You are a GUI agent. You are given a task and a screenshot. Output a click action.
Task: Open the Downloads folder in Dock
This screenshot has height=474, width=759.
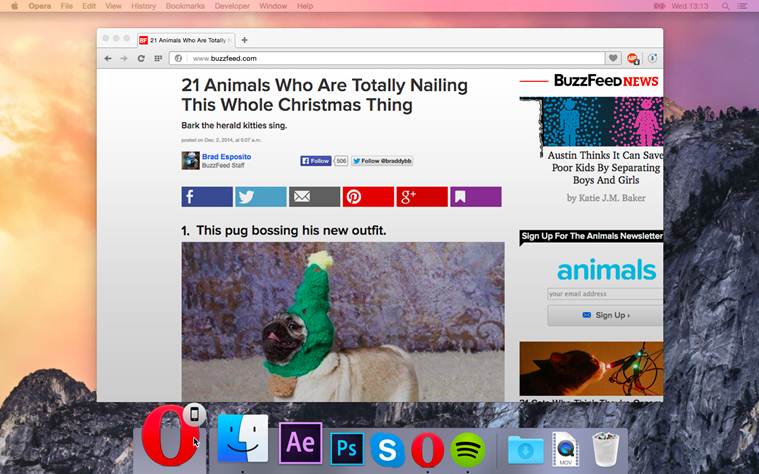(x=525, y=450)
